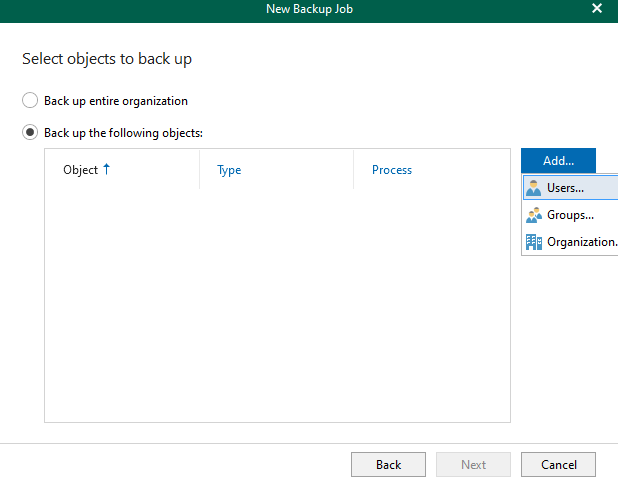Sort list by Process column
The image size is (618, 480).
pos(392,170)
